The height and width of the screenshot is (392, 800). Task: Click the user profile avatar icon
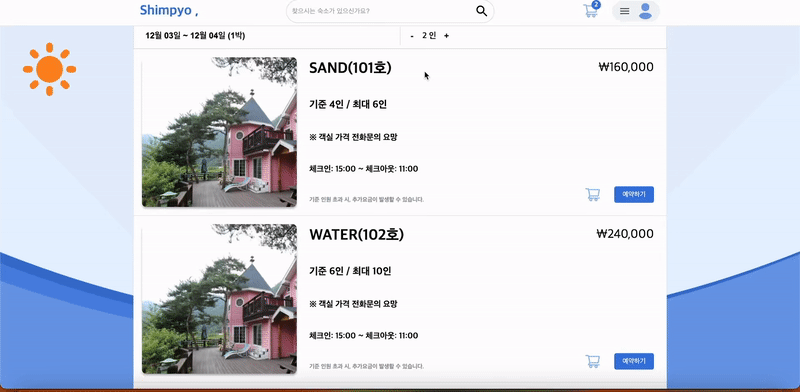click(x=645, y=11)
